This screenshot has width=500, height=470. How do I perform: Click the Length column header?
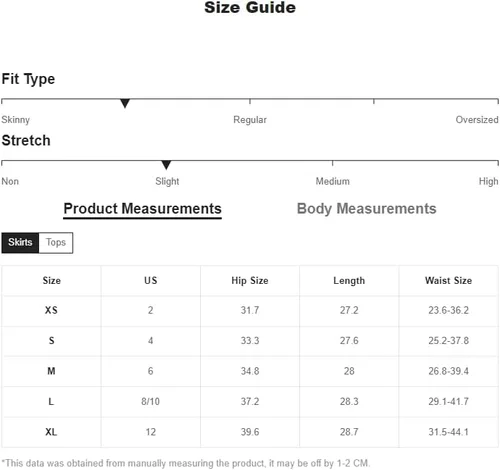pyautogui.click(x=349, y=281)
